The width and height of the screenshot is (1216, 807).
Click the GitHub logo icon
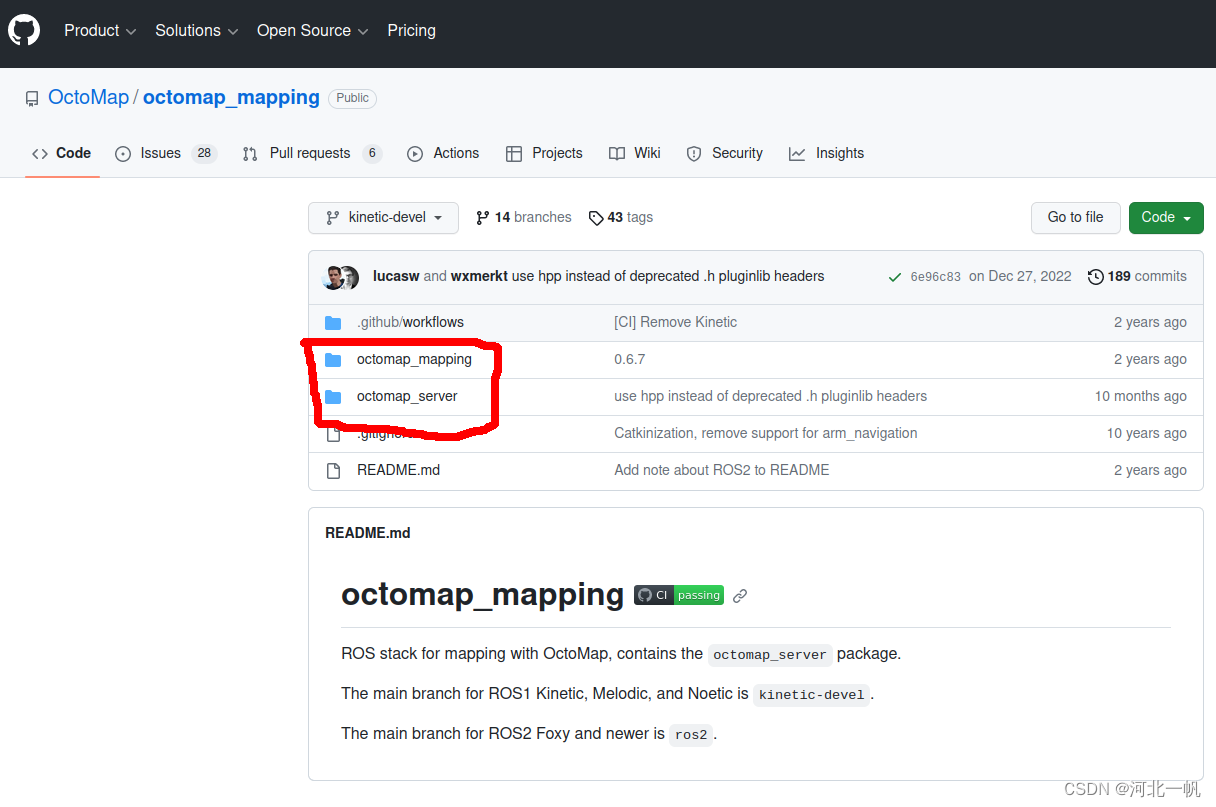pos(24,31)
